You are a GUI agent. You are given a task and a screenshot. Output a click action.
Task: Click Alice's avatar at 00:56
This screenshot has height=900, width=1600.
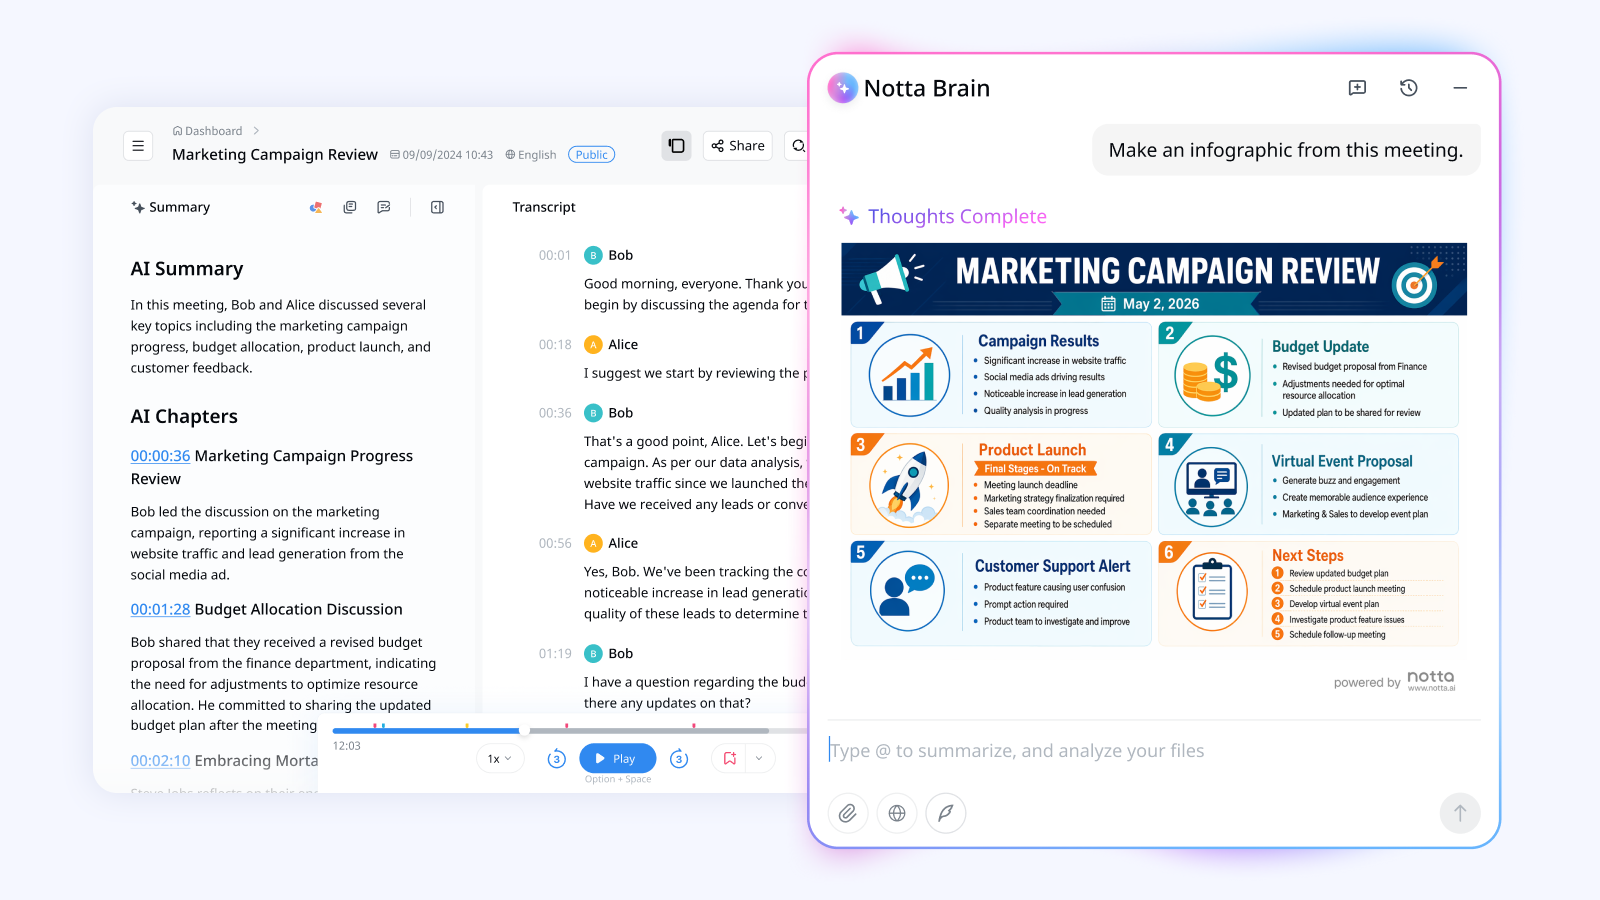click(x=593, y=543)
